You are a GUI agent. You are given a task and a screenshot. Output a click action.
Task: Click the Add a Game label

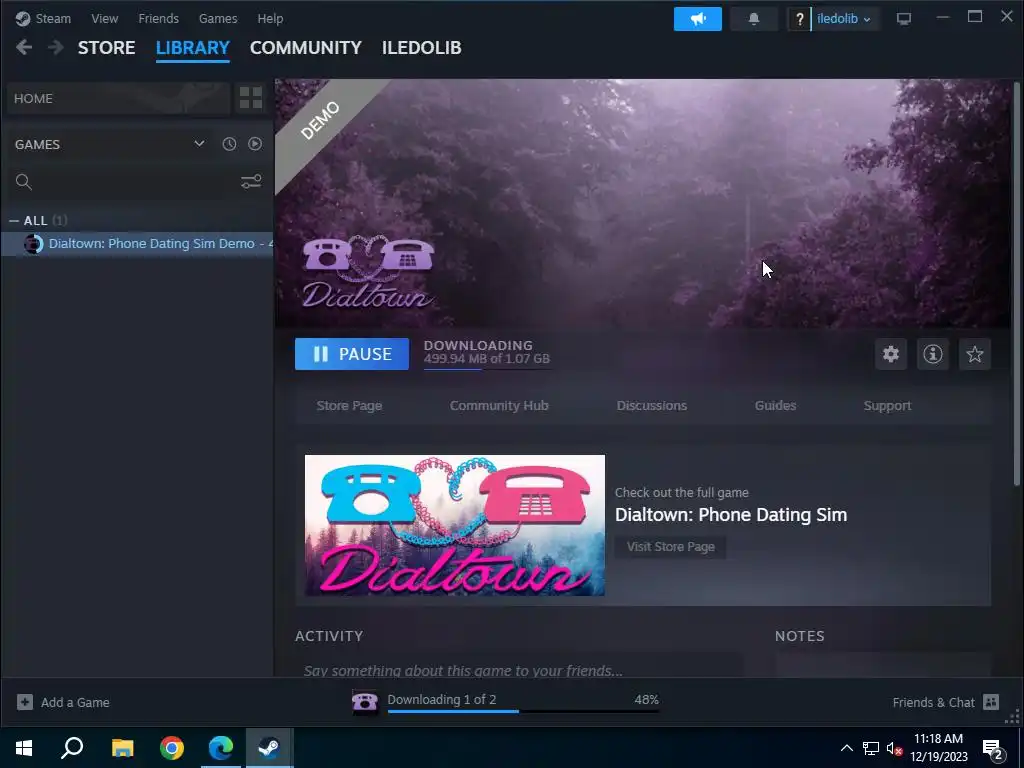(75, 702)
